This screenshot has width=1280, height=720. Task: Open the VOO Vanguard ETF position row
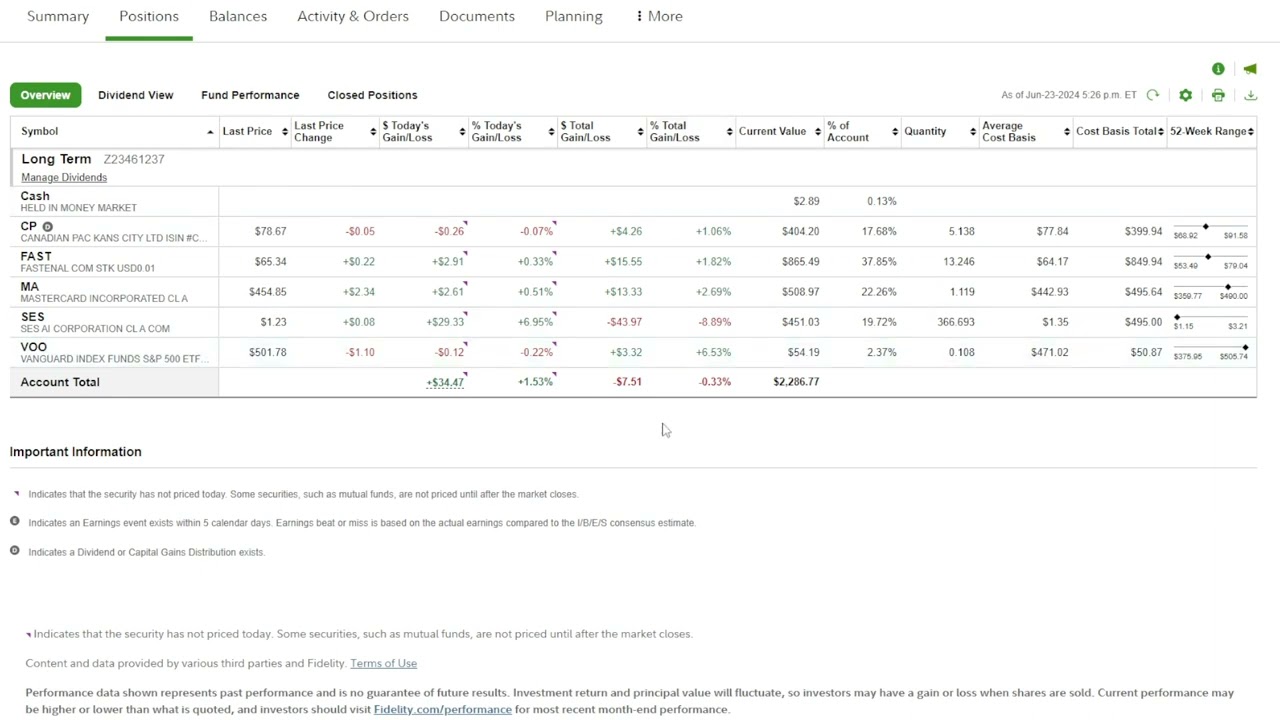(x=633, y=352)
